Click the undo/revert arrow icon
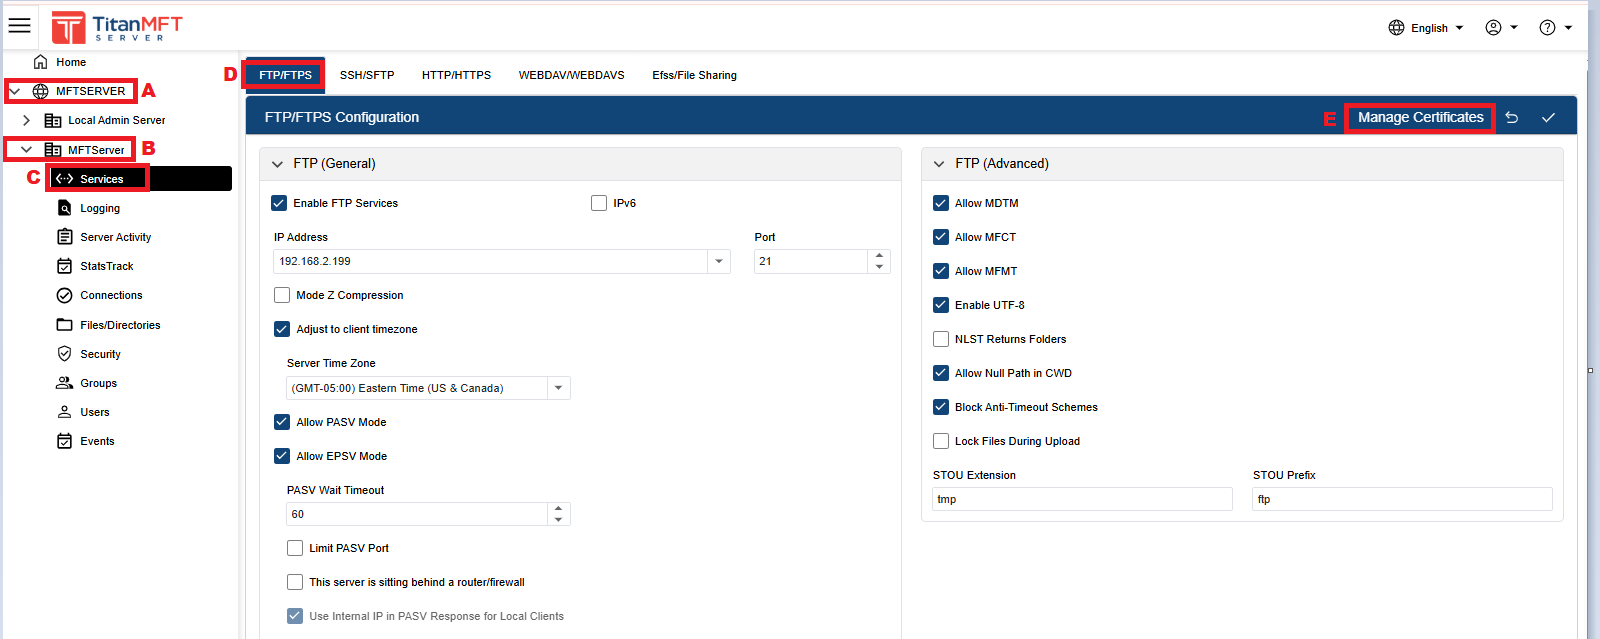The height and width of the screenshot is (639, 1600). (1512, 118)
